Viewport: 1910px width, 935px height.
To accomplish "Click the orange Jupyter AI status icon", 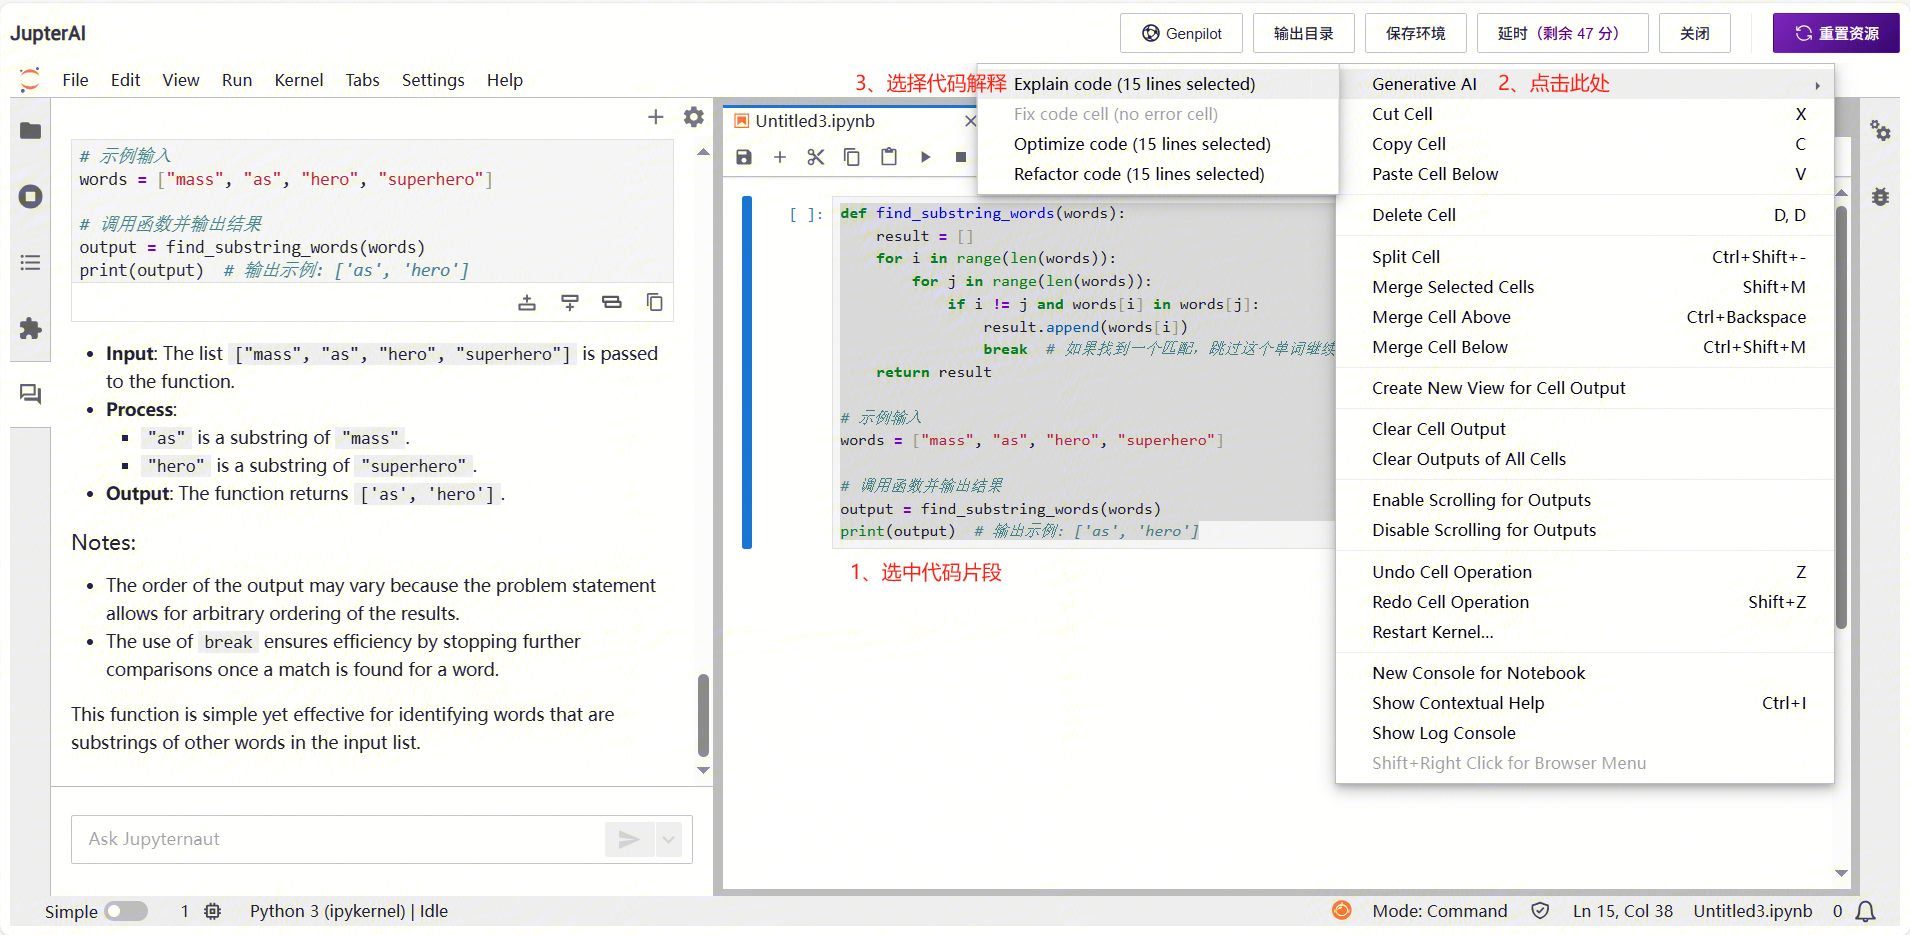I will pos(1342,910).
